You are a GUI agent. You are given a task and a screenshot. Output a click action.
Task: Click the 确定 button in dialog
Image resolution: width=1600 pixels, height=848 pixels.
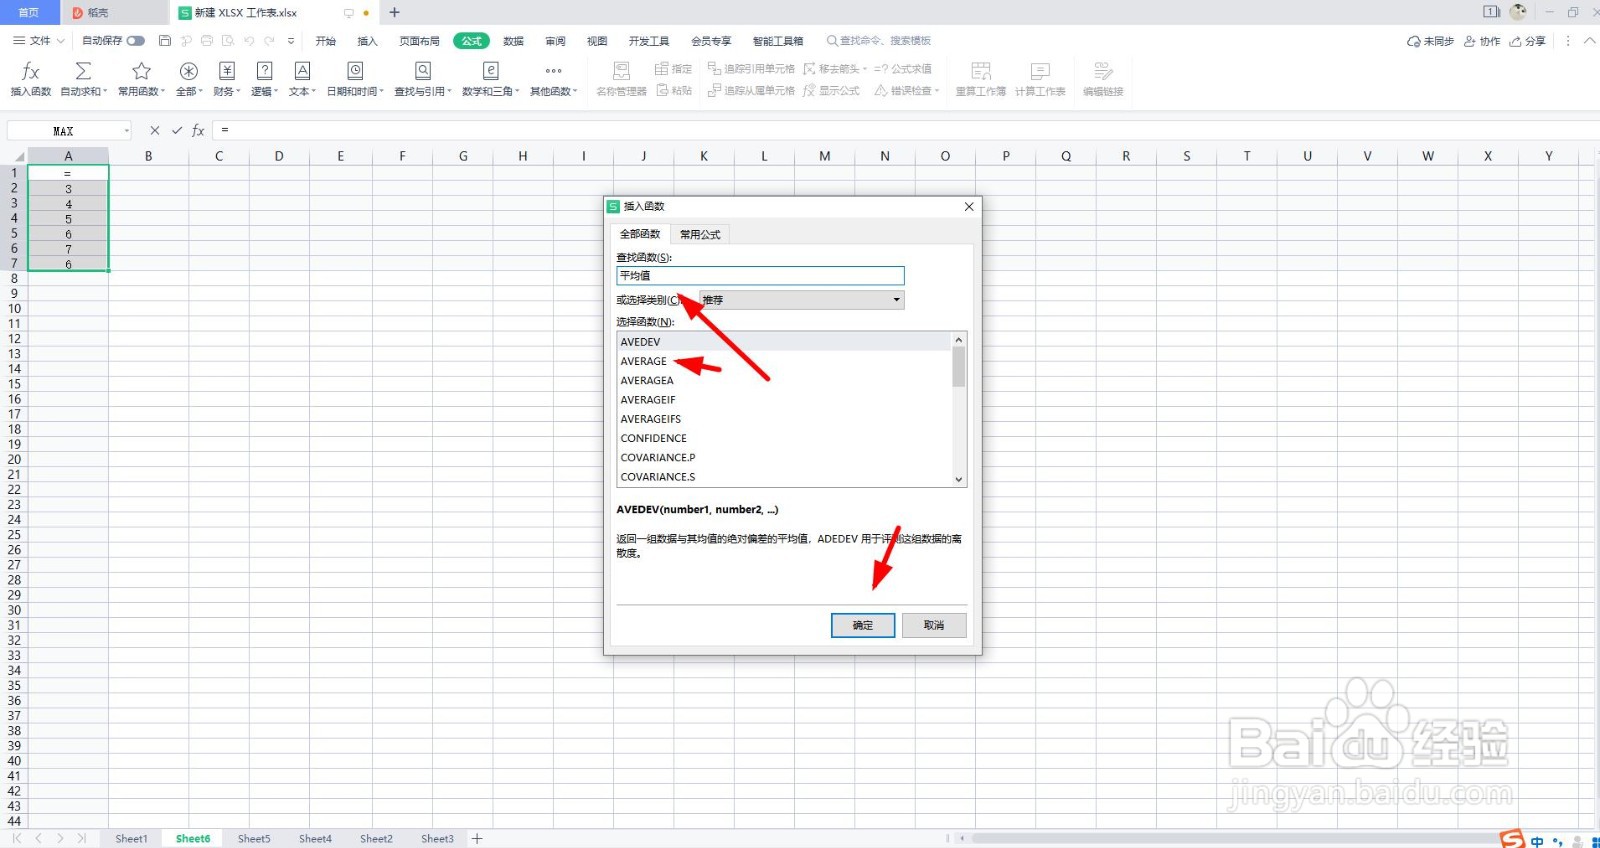863,625
